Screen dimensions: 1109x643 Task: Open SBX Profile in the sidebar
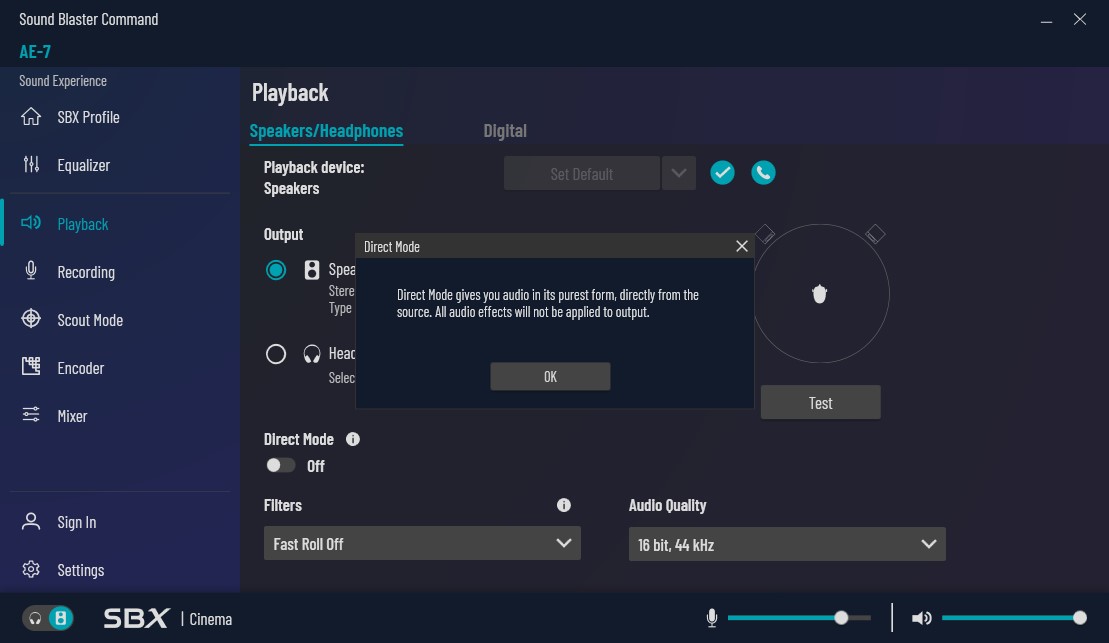pyautogui.click(x=88, y=117)
